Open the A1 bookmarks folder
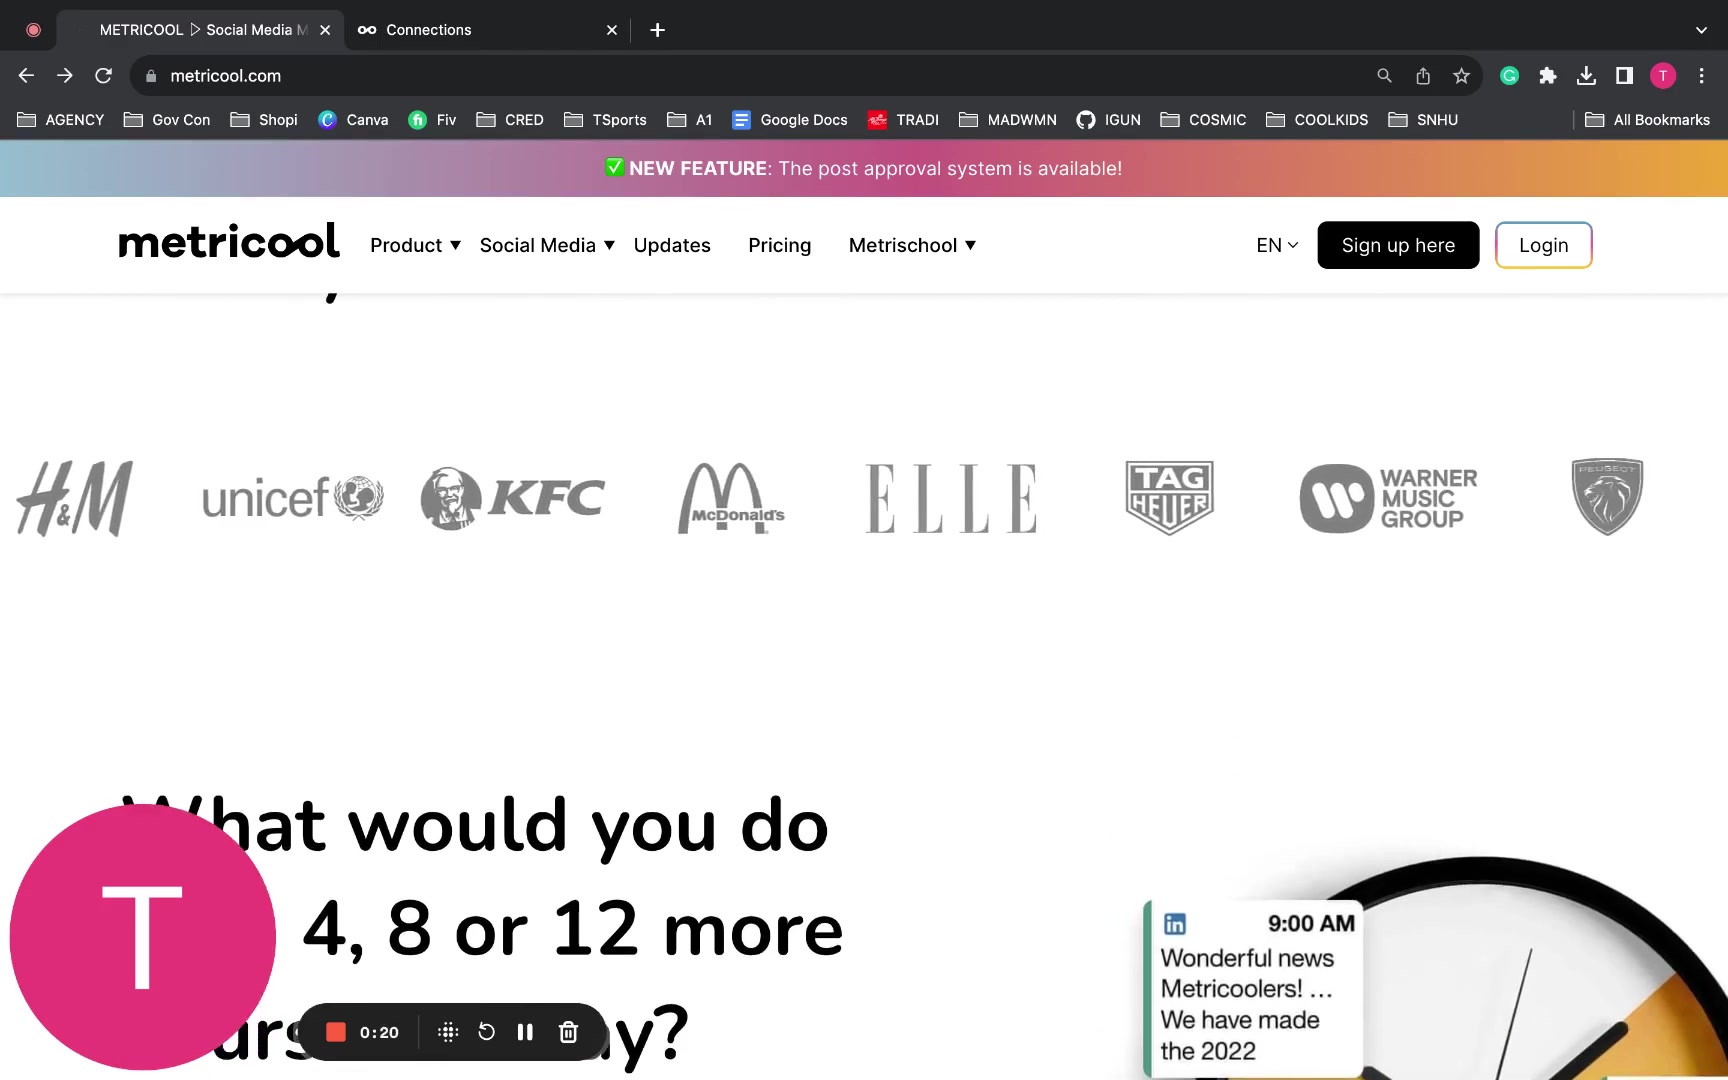This screenshot has height=1080, width=1728. pos(690,120)
